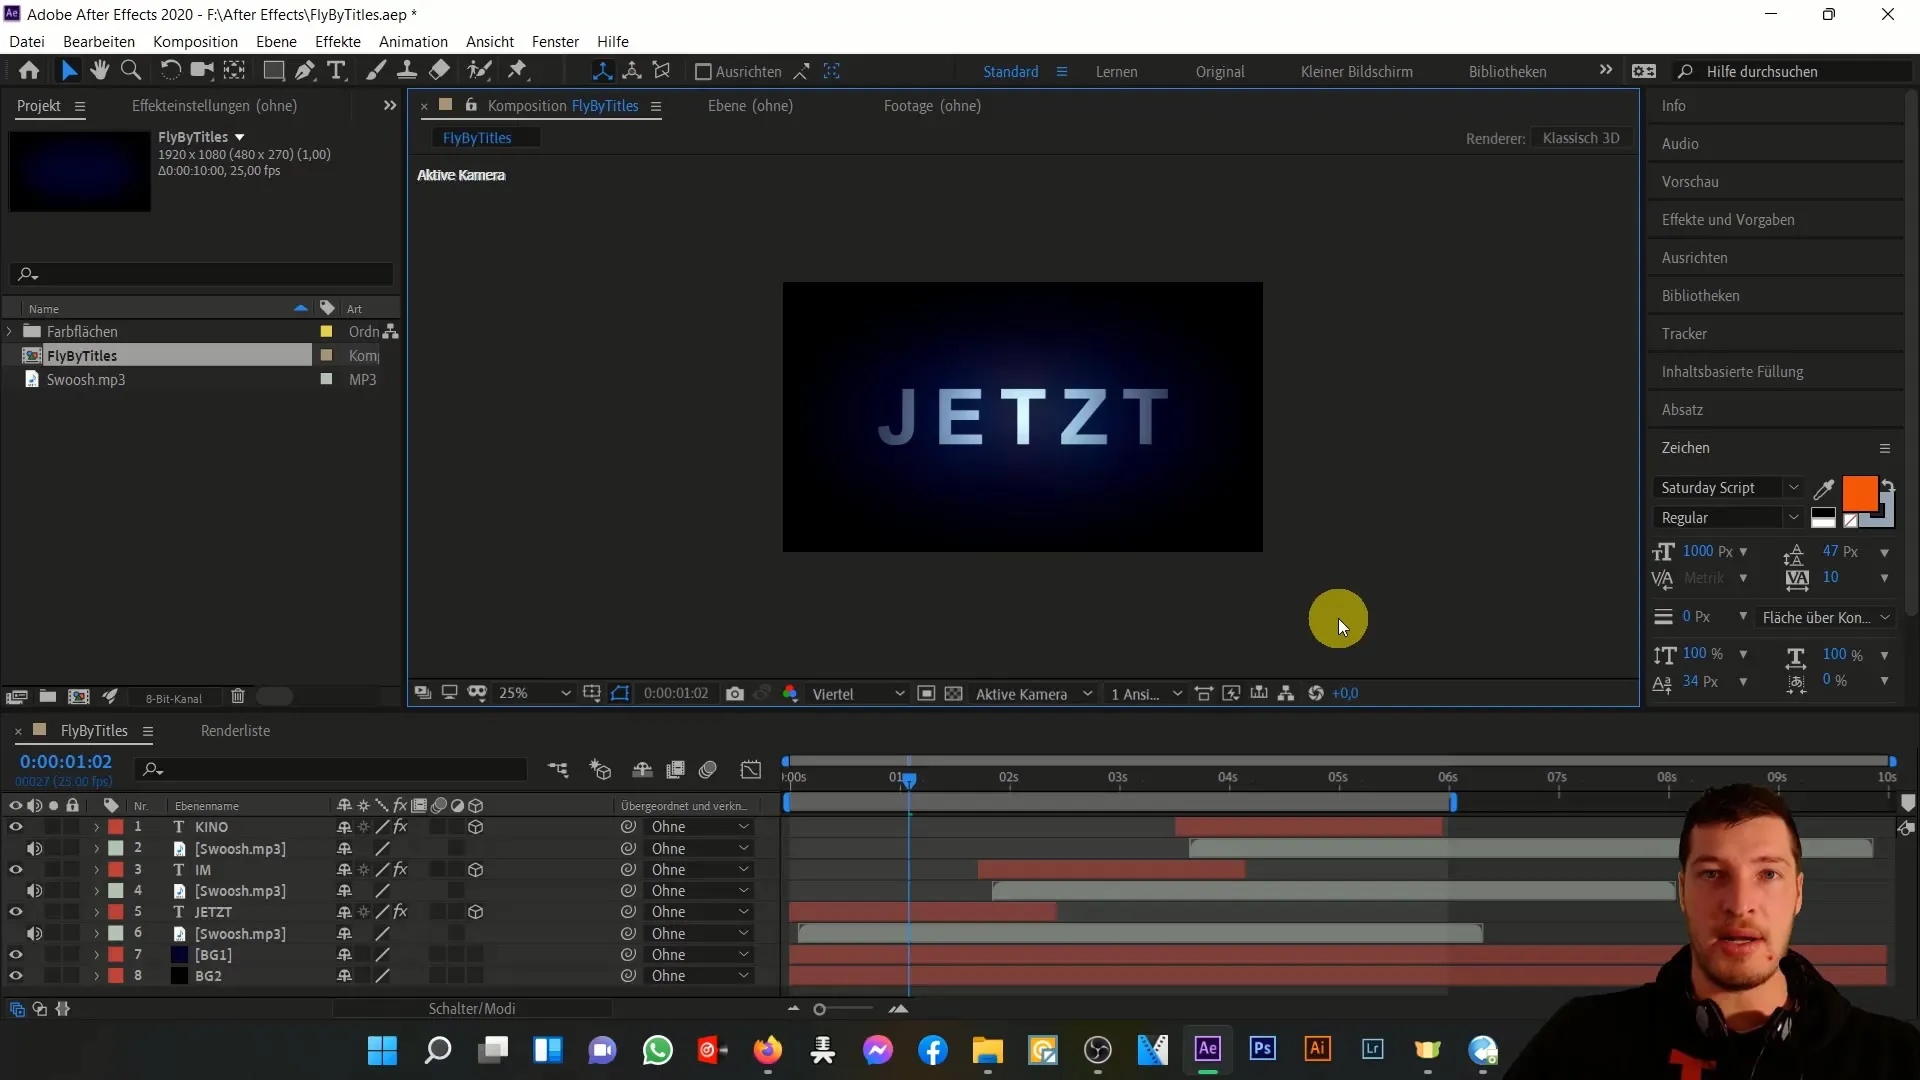Click the trash icon in Project panel
The image size is (1920, 1080).
238,697
